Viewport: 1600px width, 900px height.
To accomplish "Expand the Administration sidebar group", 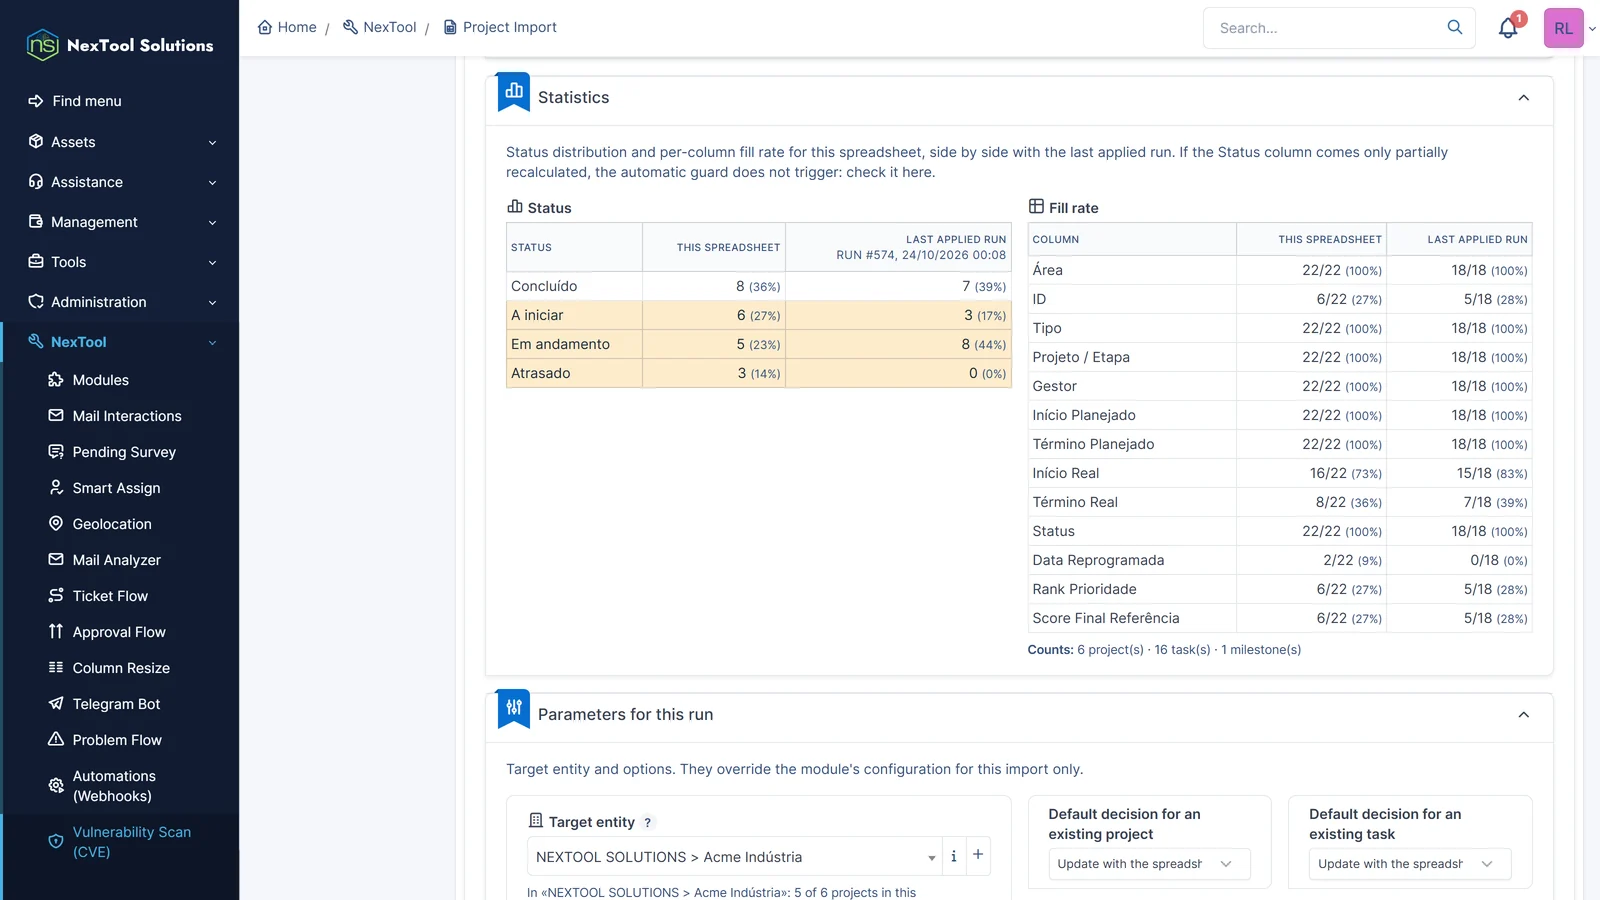I will 120,302.
